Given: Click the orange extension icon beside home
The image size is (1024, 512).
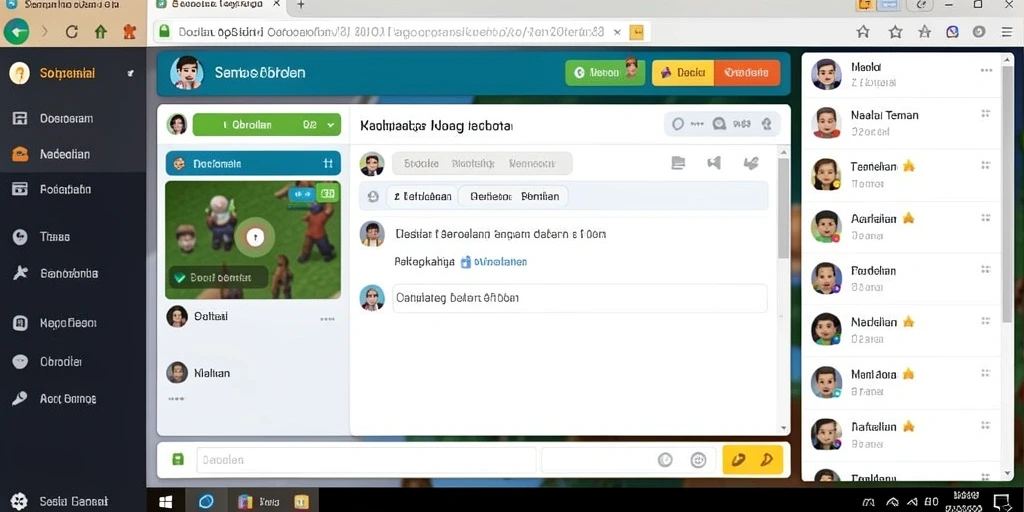Looking at the screenshot, I should tap(130, 31).
